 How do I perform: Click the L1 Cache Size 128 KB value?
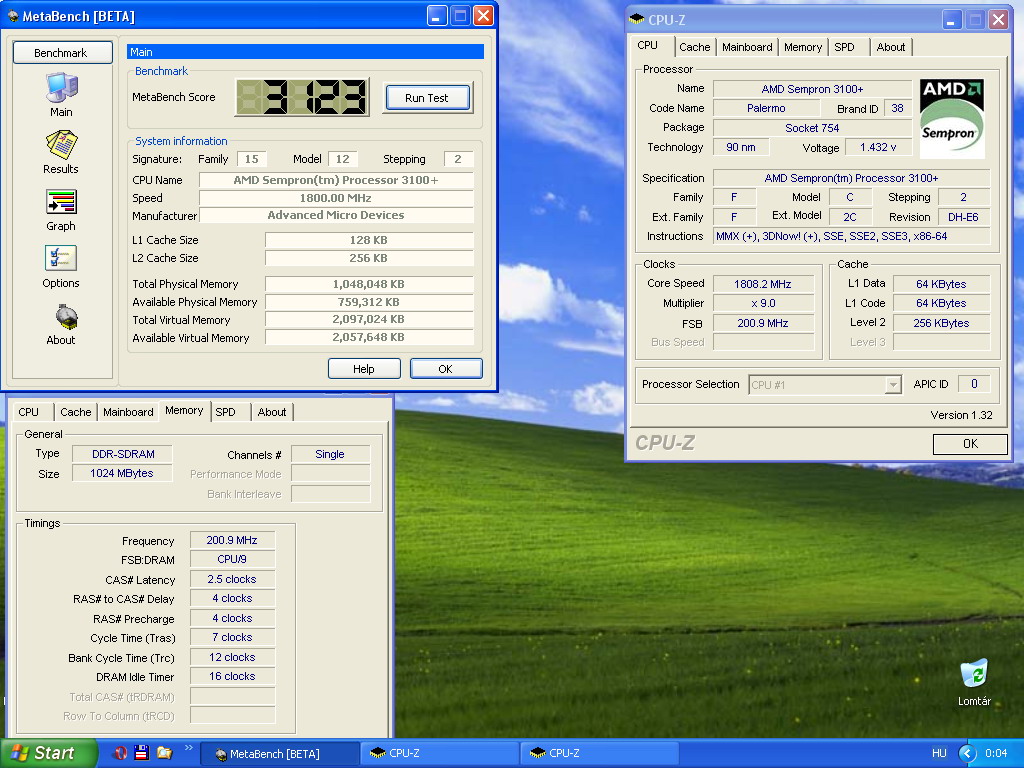(x=369, y=240)
